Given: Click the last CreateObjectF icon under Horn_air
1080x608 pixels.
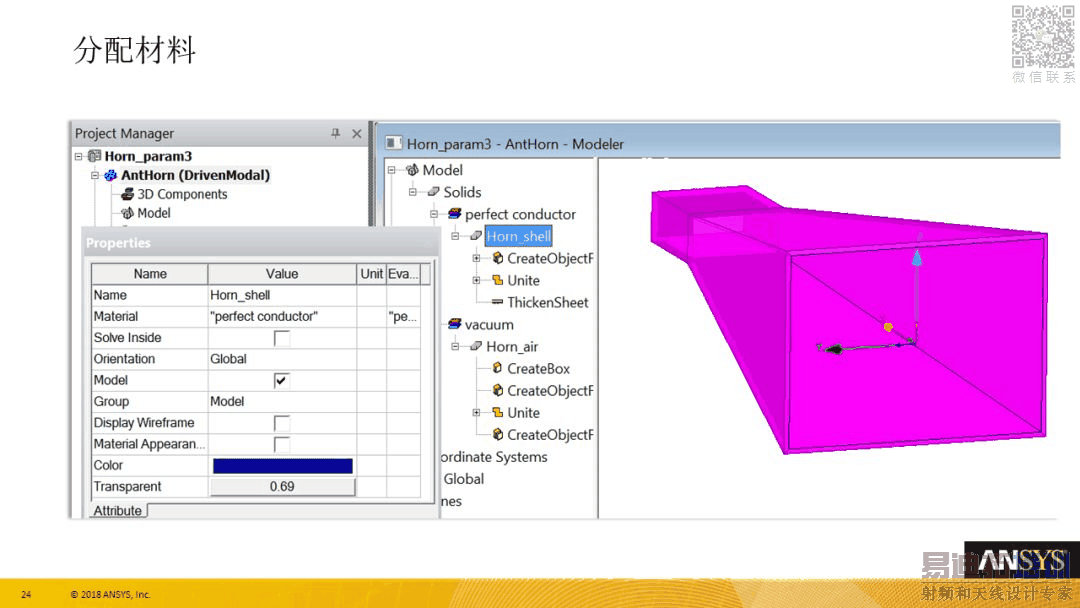Looking at the screenshot, I should click(x=497, y=434).
